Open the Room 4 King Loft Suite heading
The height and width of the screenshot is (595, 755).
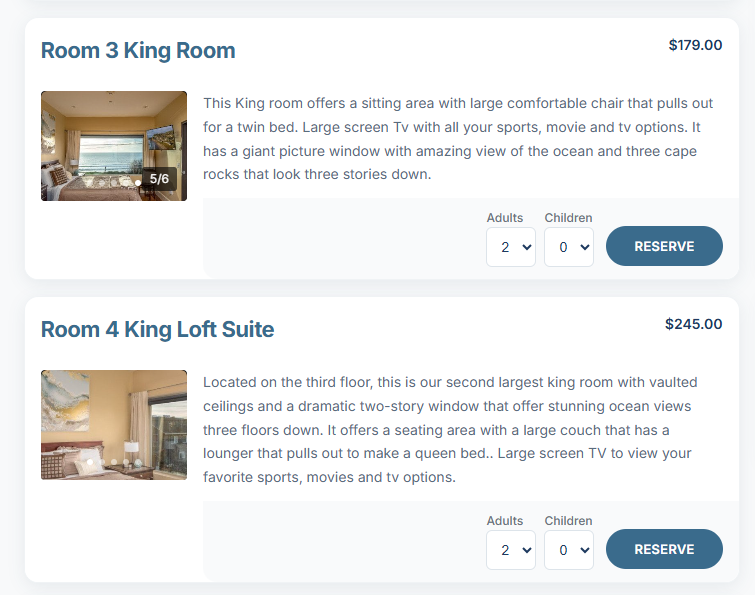[157, 329]
